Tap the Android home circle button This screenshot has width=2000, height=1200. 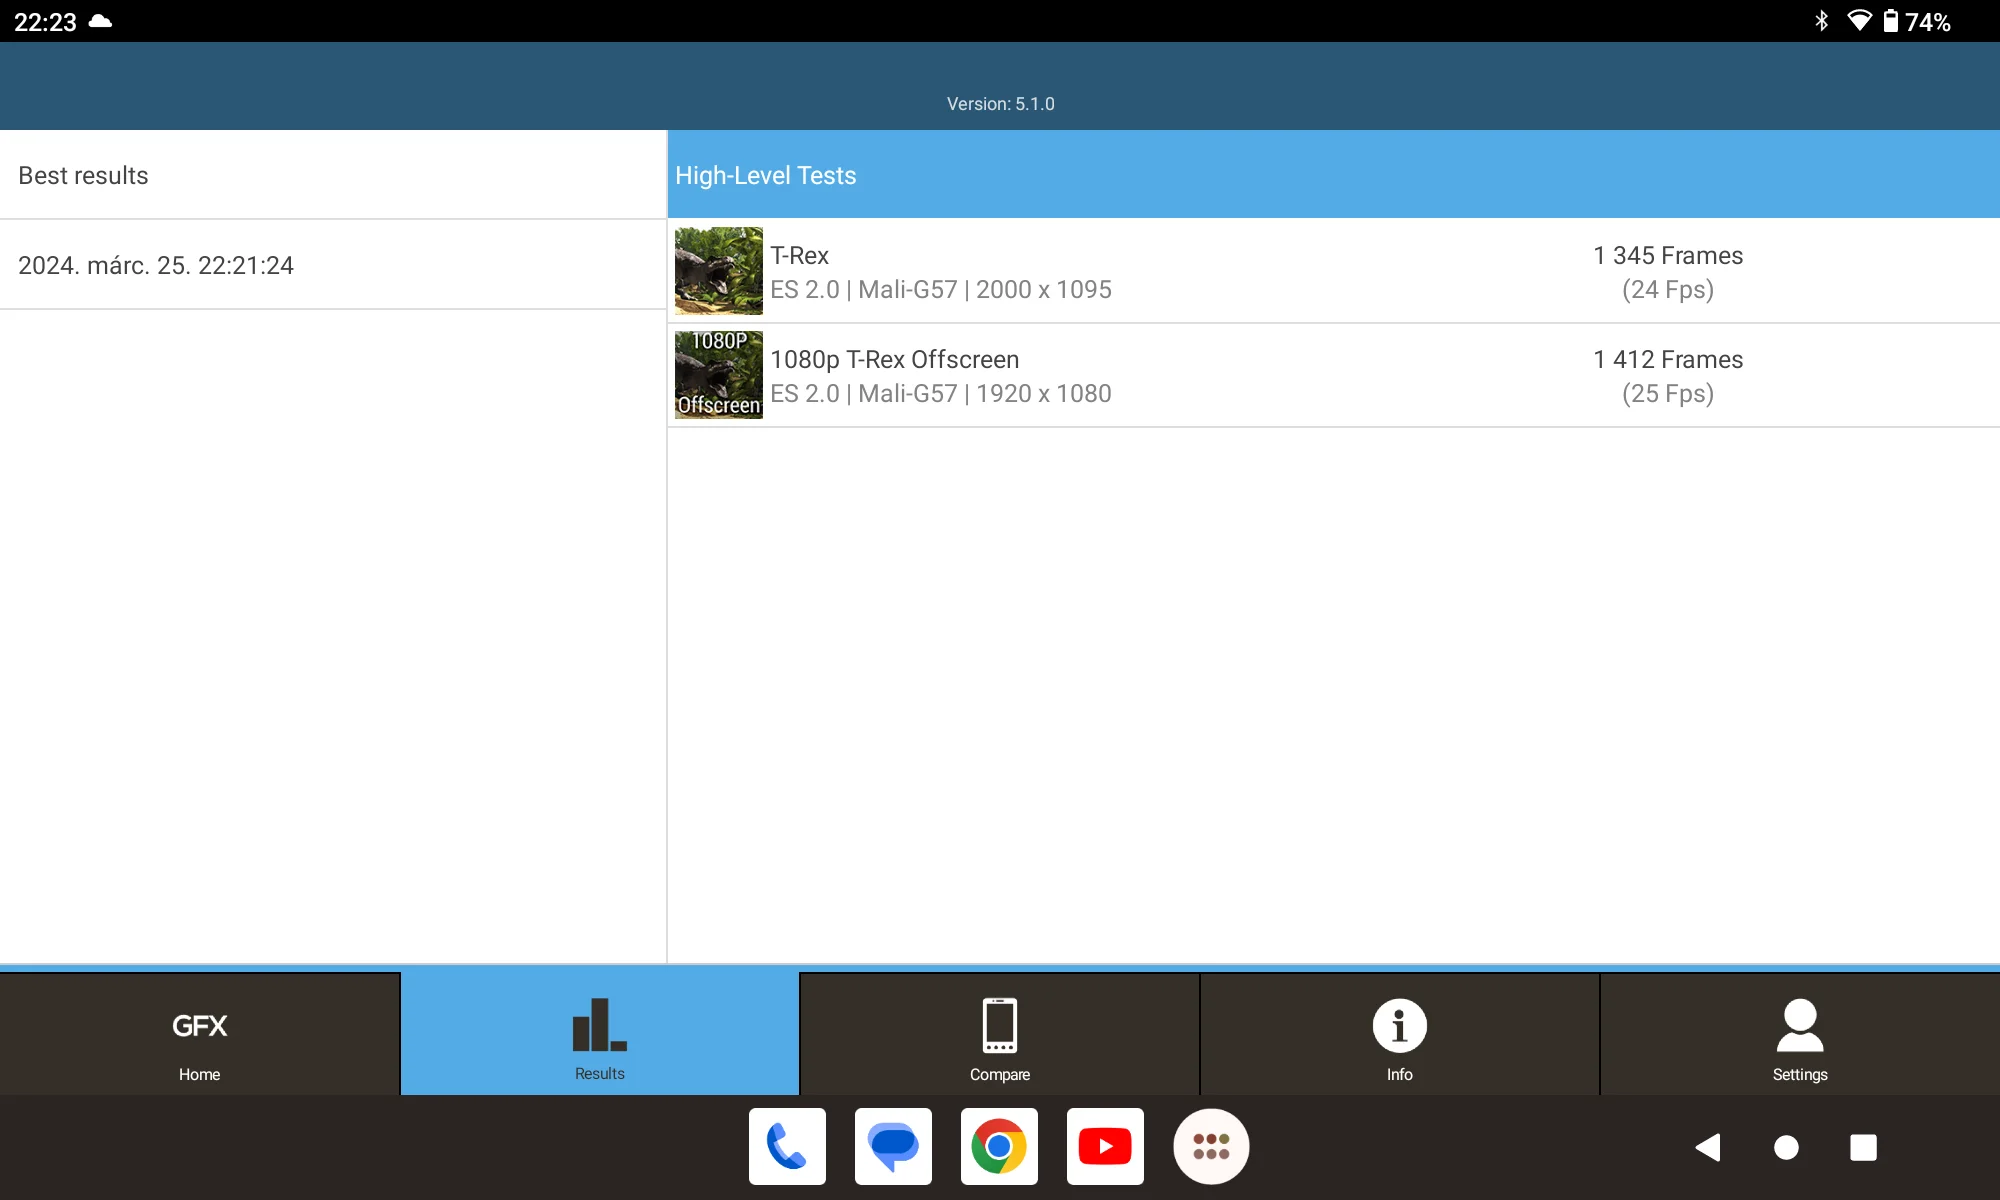[x=1786, y=1147]
